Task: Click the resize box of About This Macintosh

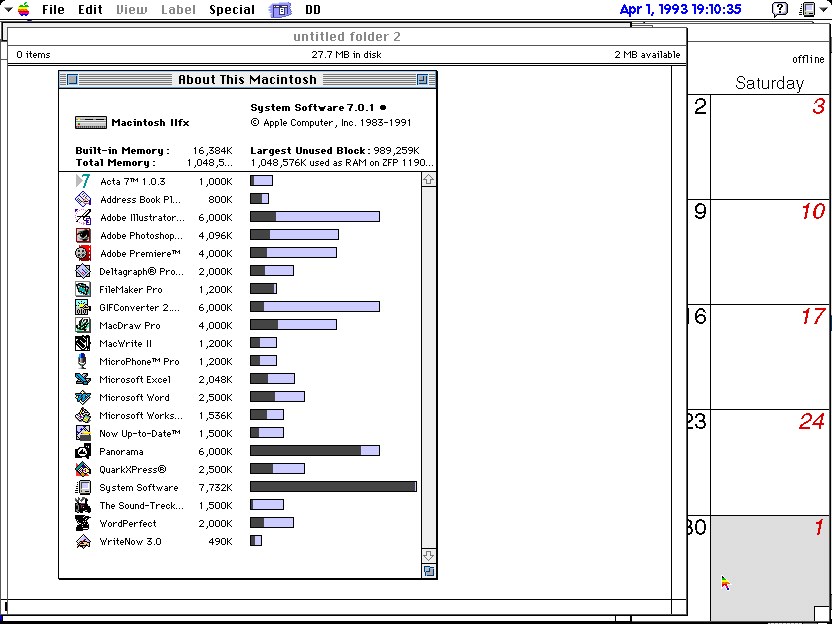Action: tap(429, 571)
